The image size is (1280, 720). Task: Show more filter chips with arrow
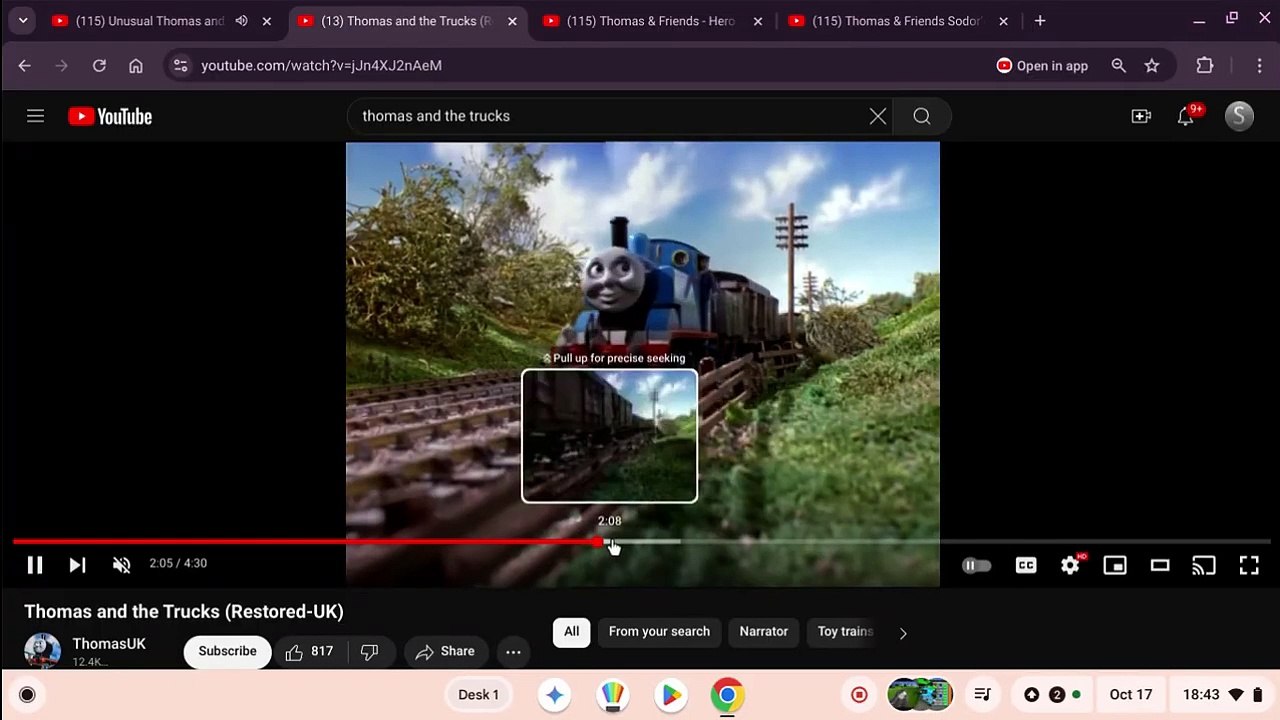903,633
